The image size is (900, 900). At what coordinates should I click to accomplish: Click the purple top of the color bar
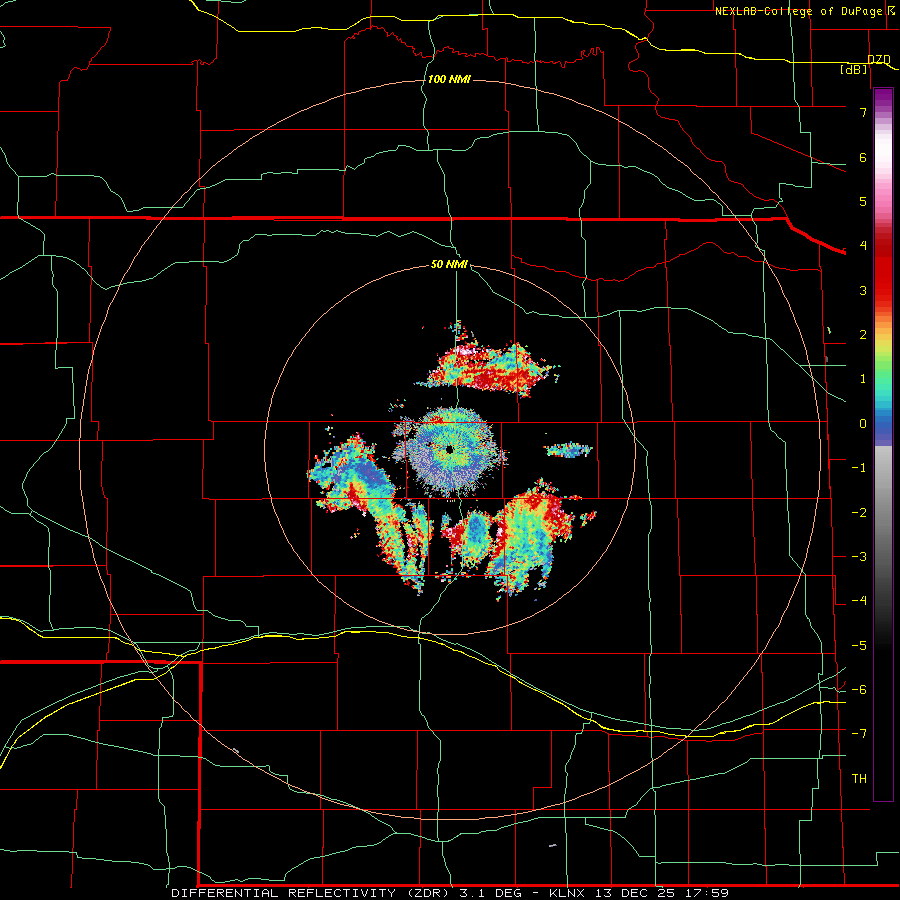pos(883,98)
